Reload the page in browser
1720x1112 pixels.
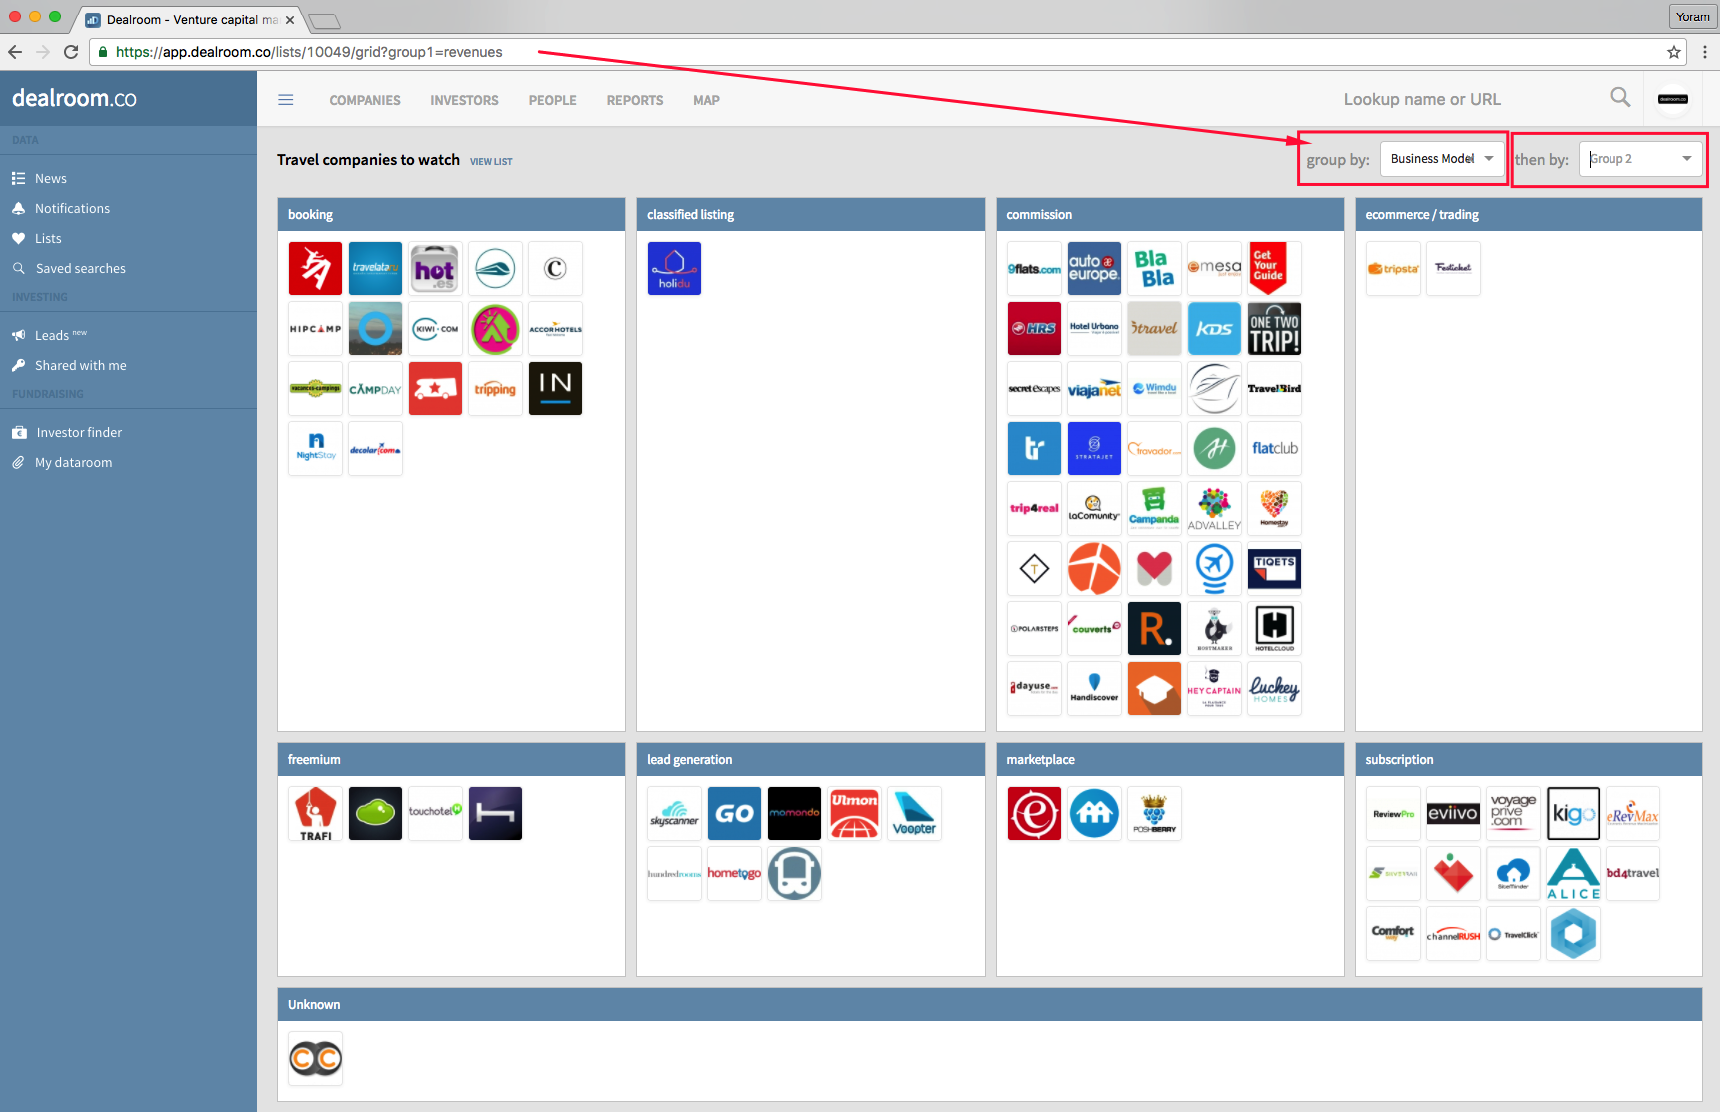71,52
